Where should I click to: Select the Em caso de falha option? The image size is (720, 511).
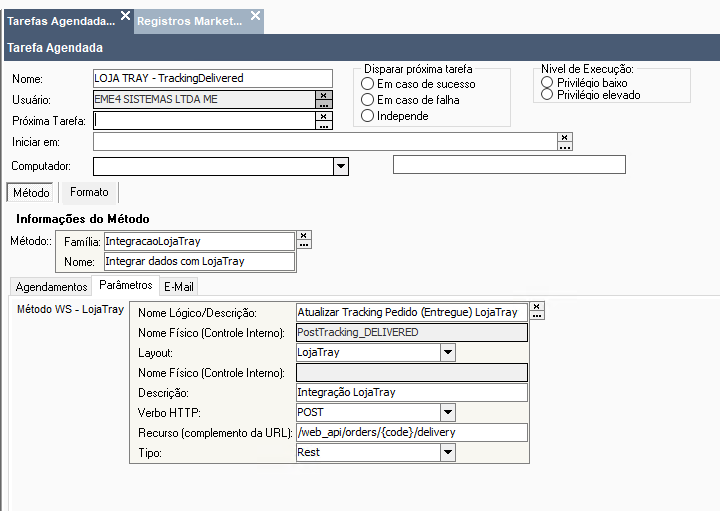tap(367, 100)
